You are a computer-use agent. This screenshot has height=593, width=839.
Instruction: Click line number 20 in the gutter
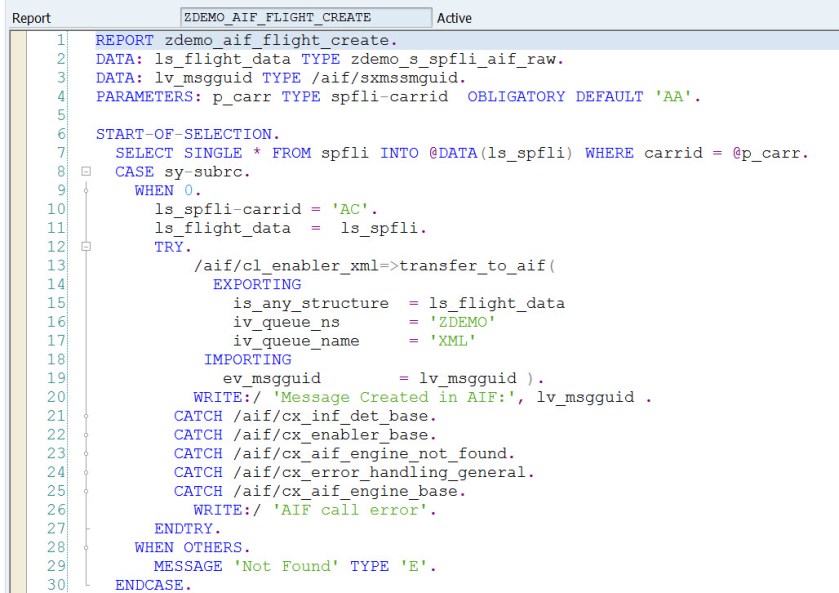click(56, 397)
